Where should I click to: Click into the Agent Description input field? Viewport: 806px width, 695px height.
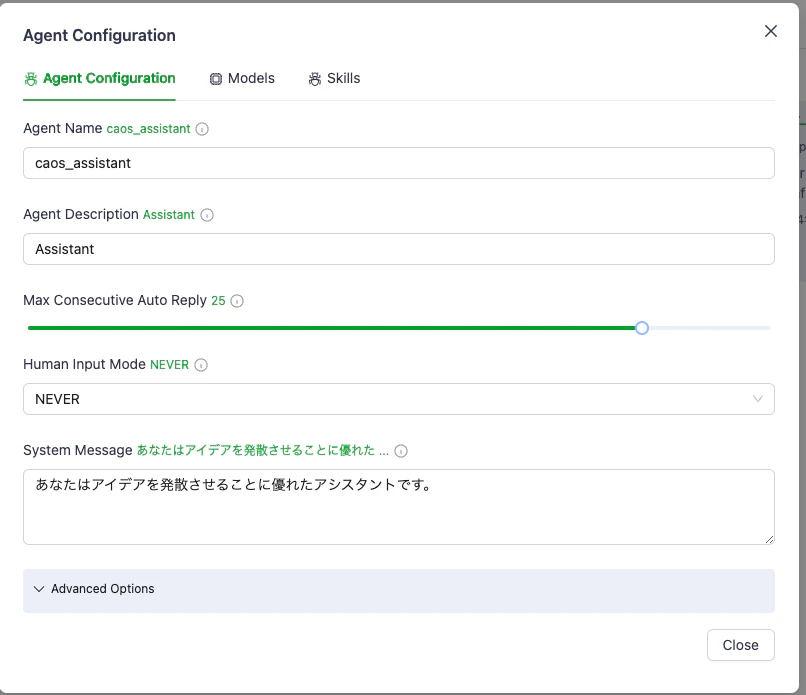pyautogui.click(x=398, y=249)
